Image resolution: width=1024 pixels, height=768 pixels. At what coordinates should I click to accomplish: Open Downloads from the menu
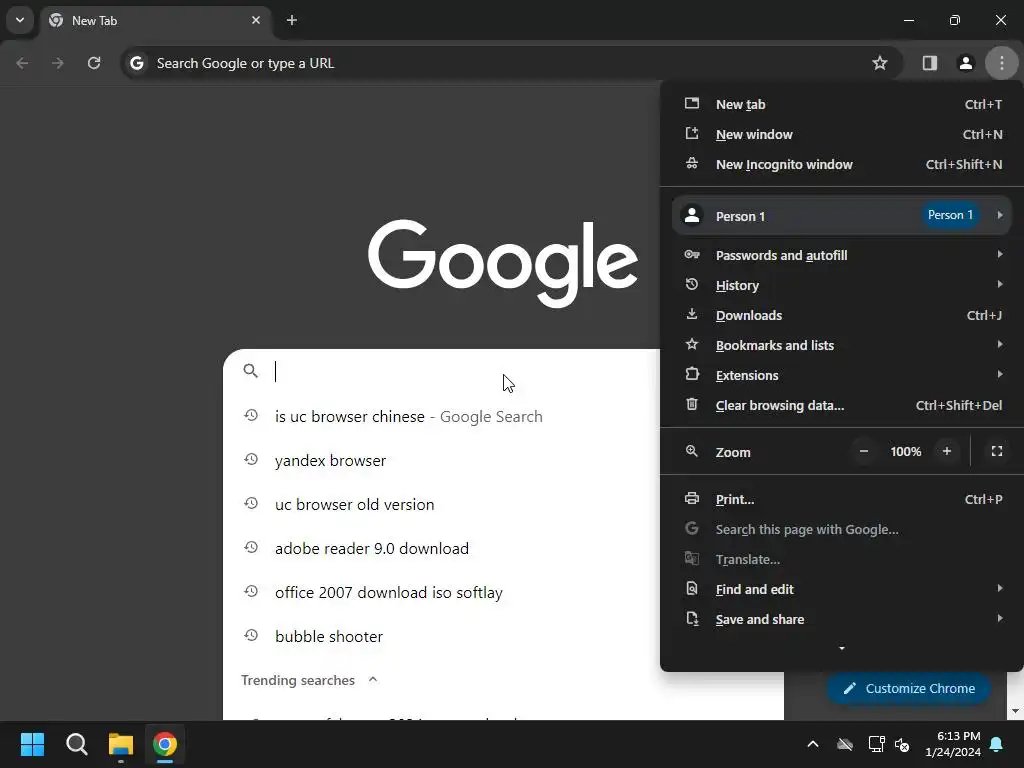tap(842, 315)
